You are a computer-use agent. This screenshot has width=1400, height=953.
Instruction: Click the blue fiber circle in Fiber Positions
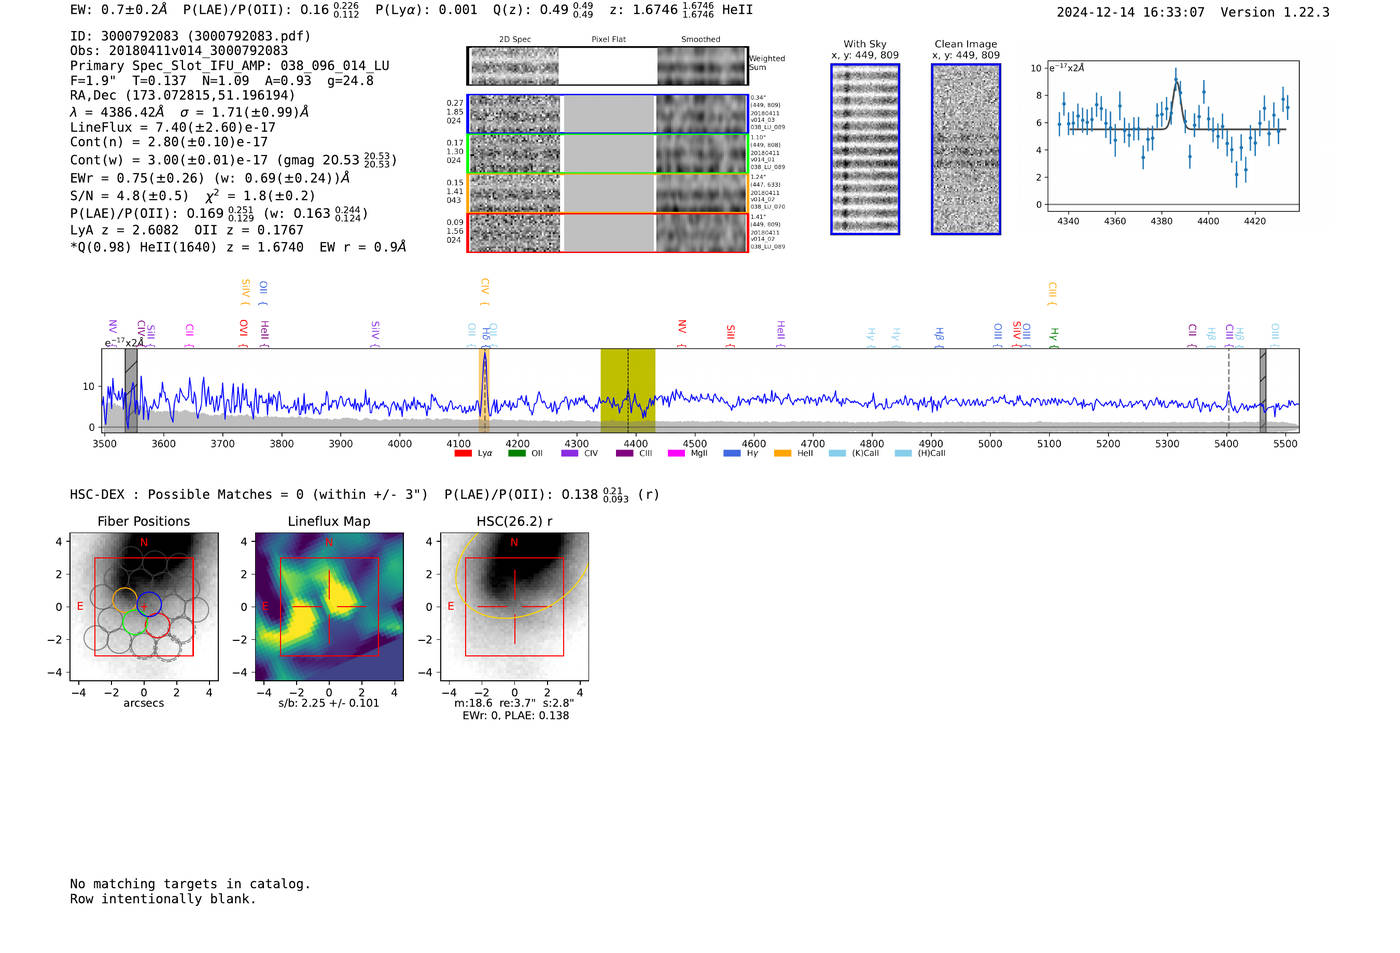[x=149, y=604]
